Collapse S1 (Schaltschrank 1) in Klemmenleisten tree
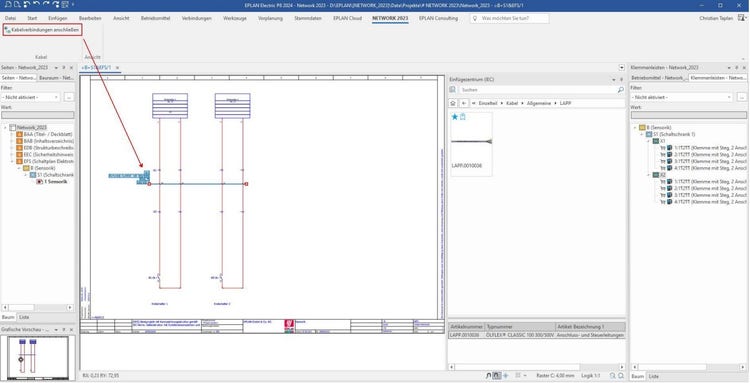750x383 pixels. pos(642,135)
